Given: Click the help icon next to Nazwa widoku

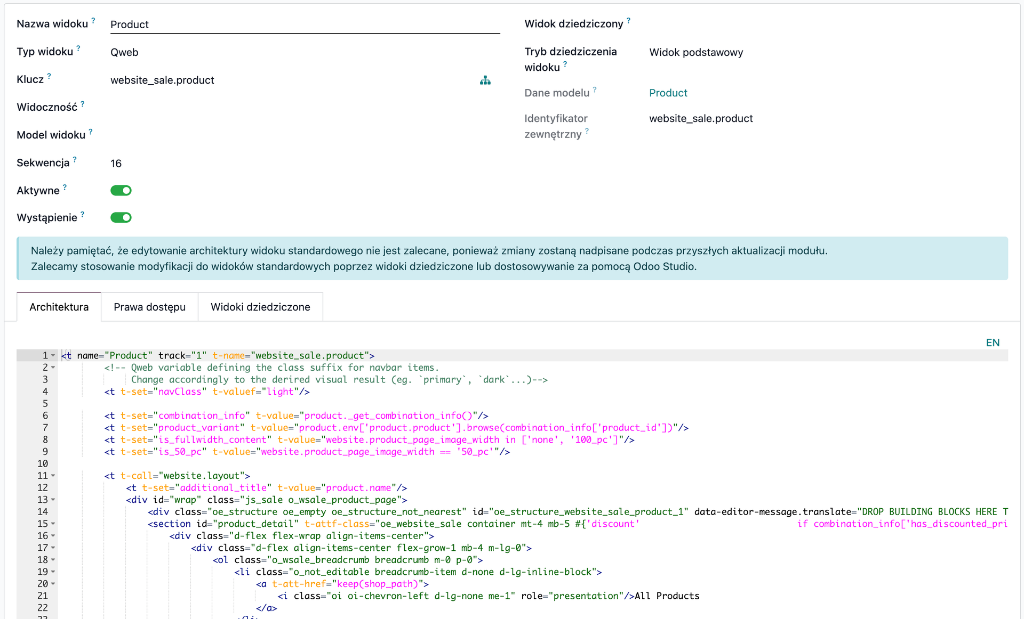Looking at the screenshot, I should (93, 21).
